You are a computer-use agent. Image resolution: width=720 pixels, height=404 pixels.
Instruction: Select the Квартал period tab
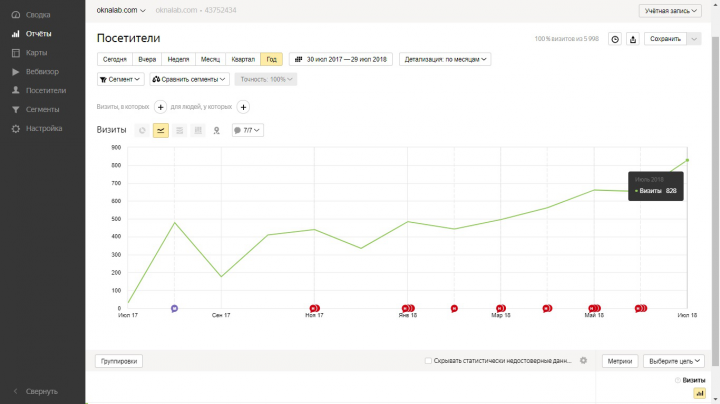tap(243, 59)
